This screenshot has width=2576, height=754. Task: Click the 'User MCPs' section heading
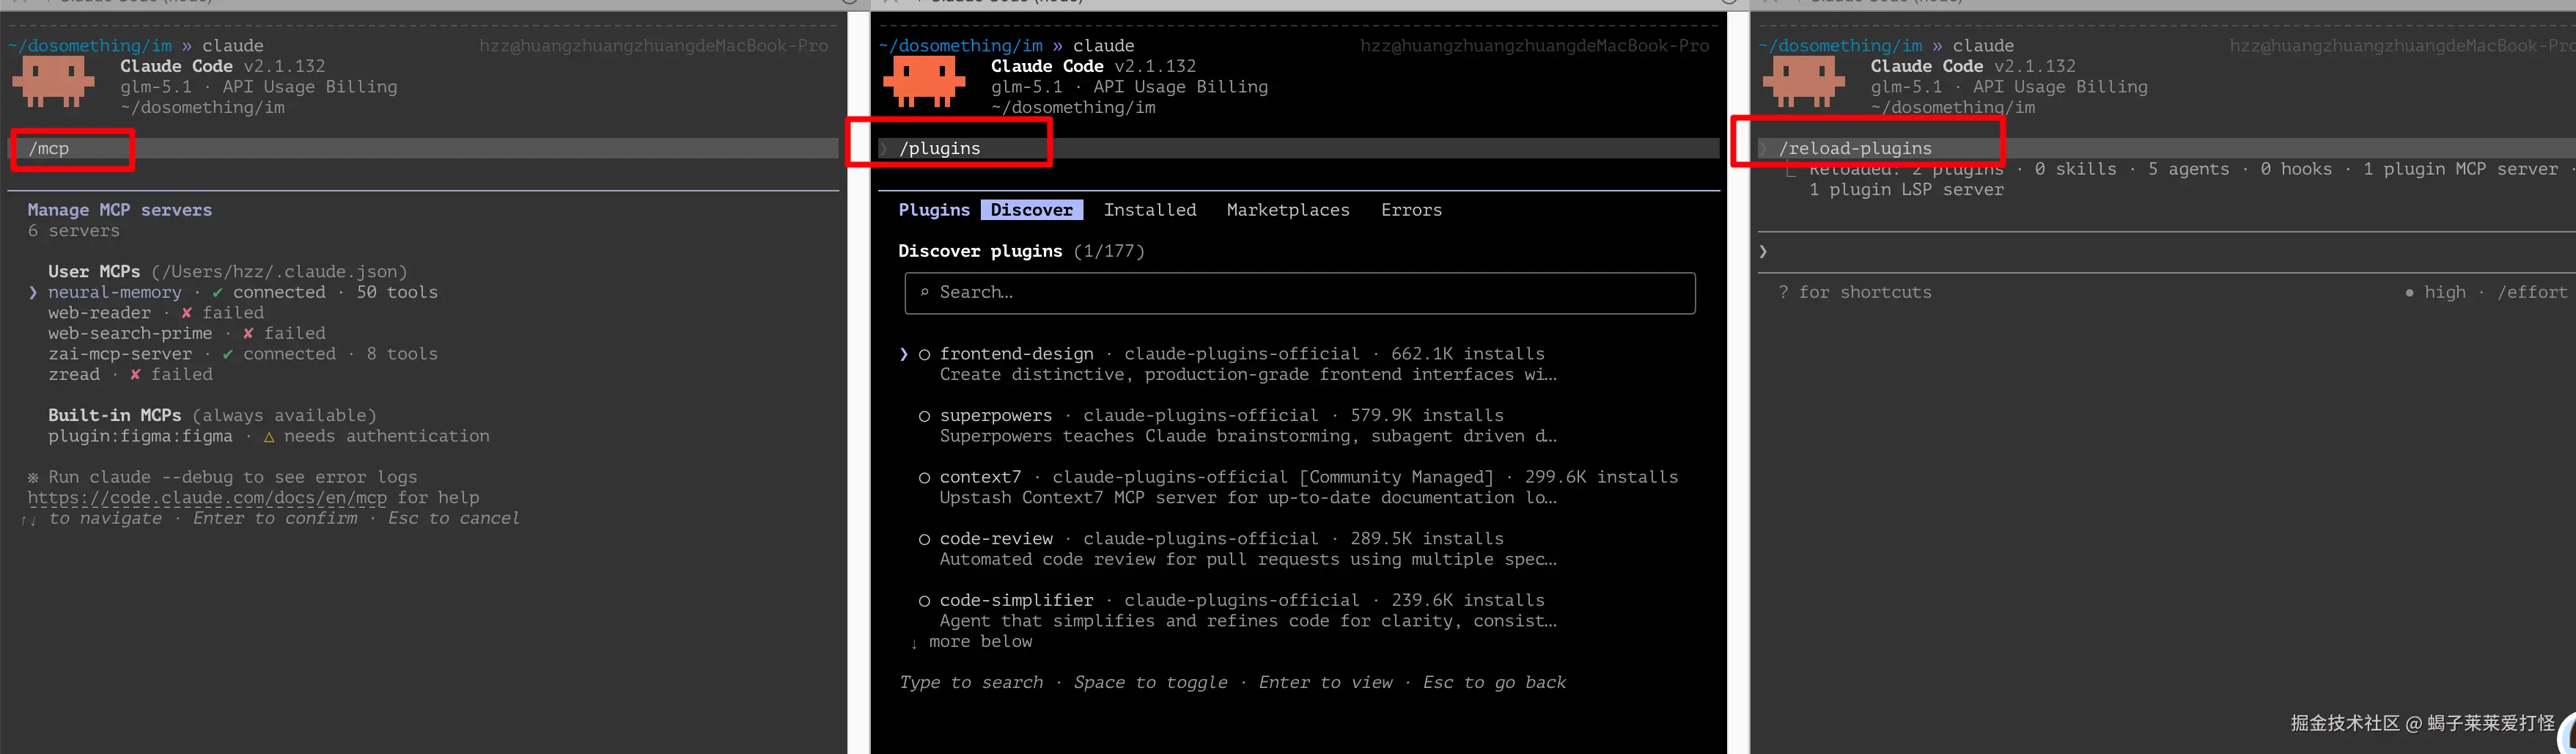94,272
